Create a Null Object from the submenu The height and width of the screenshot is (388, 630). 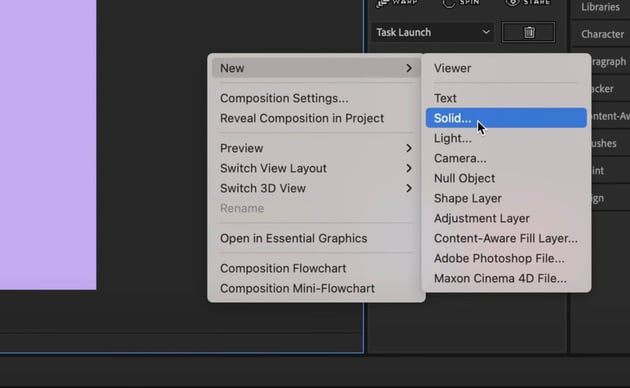tap(506, 178)
